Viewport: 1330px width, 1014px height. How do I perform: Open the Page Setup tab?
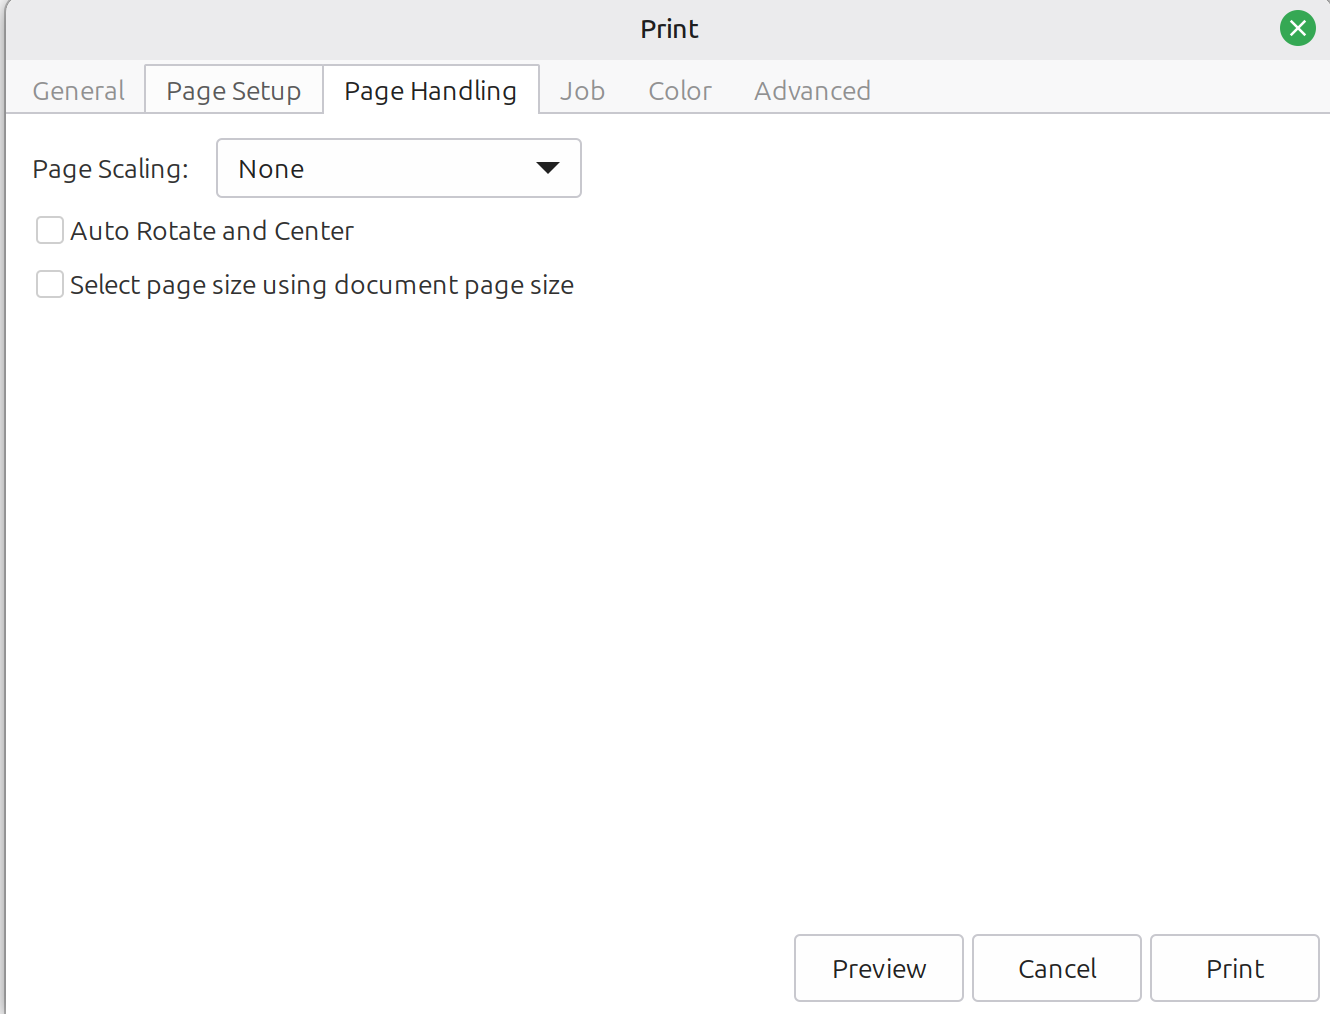click(x=234, y=91)
